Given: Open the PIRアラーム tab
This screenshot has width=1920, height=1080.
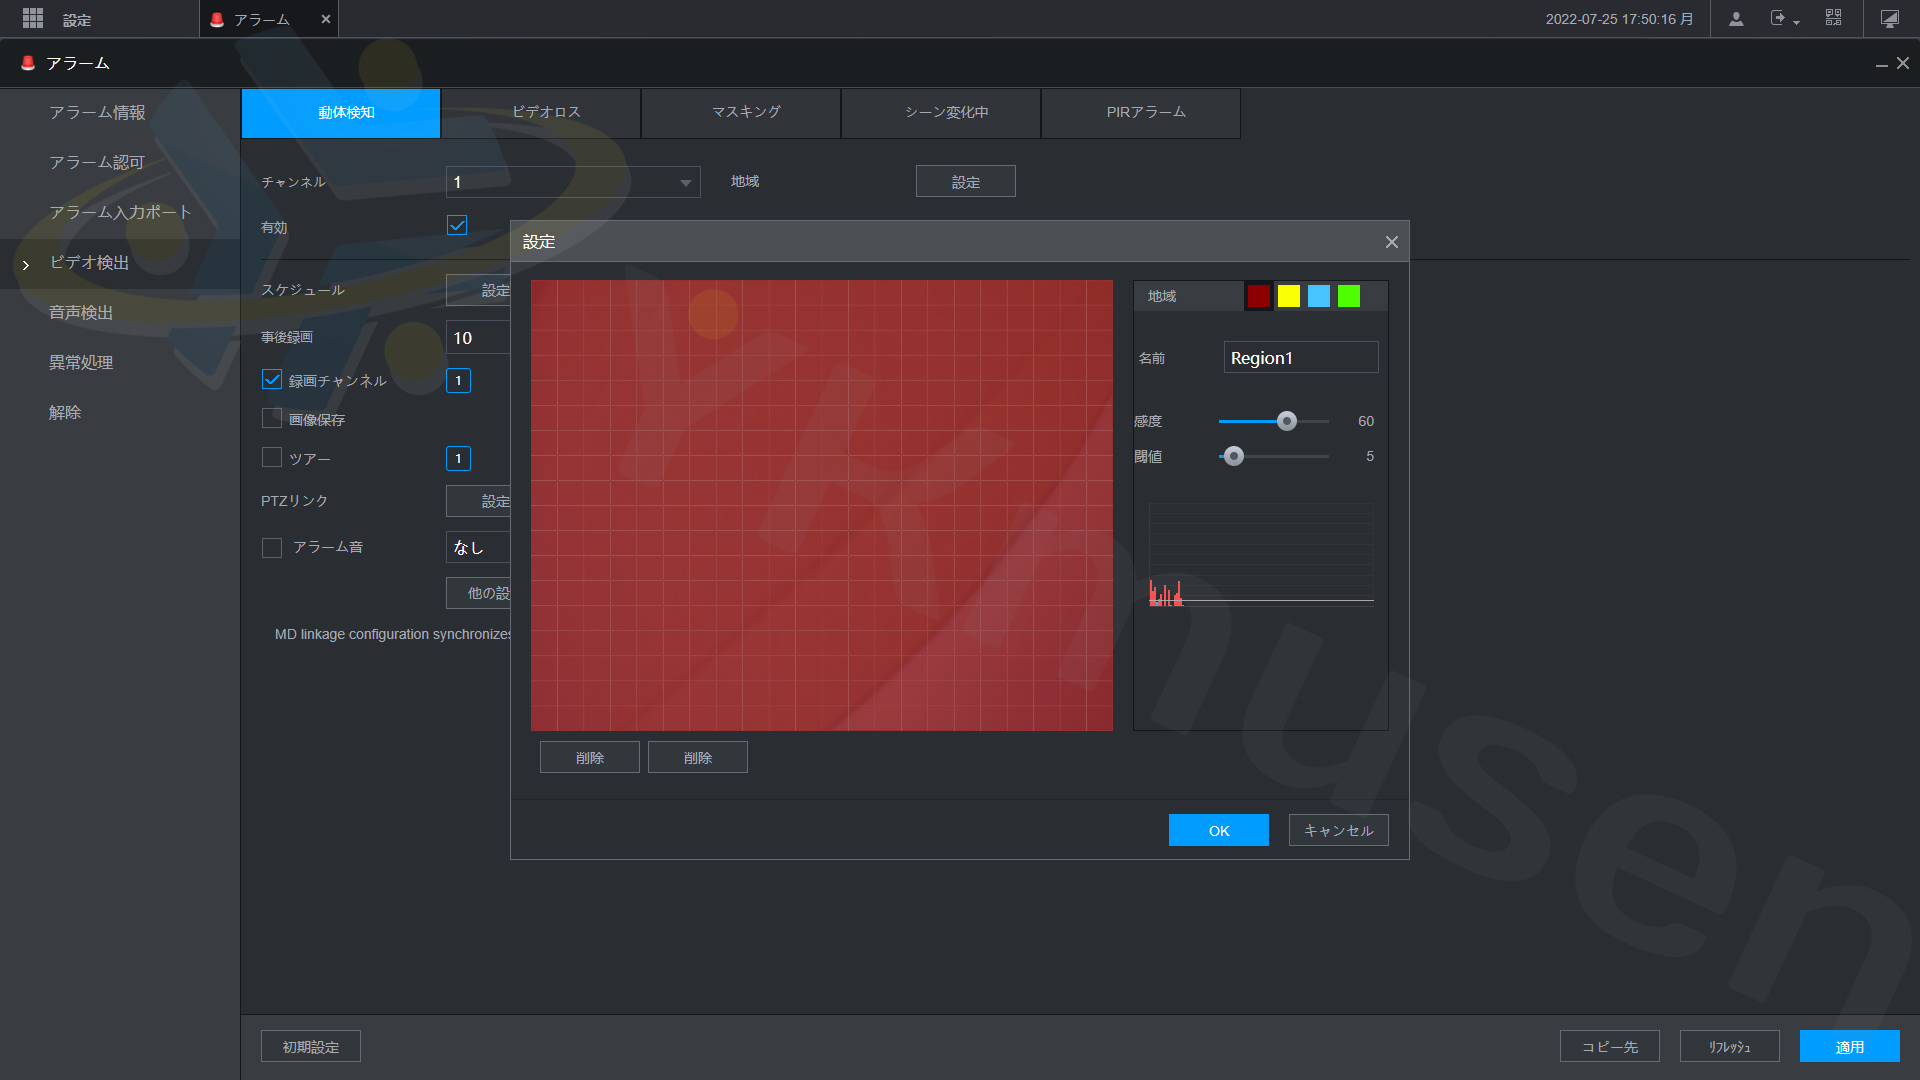Looking at the screenshot, I should coord(1145,112).
